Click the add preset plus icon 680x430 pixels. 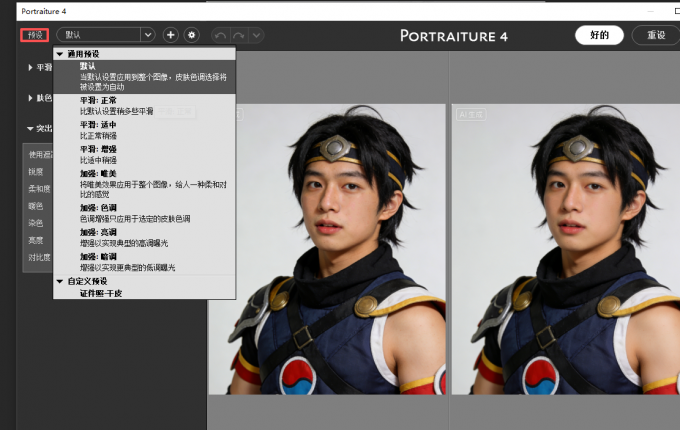[170, 35]
